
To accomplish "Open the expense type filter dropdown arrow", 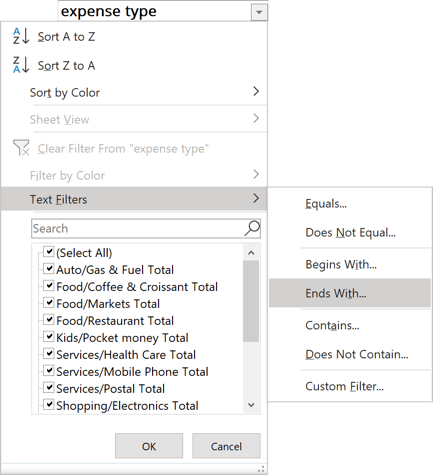I will click(x=259, y=13).
